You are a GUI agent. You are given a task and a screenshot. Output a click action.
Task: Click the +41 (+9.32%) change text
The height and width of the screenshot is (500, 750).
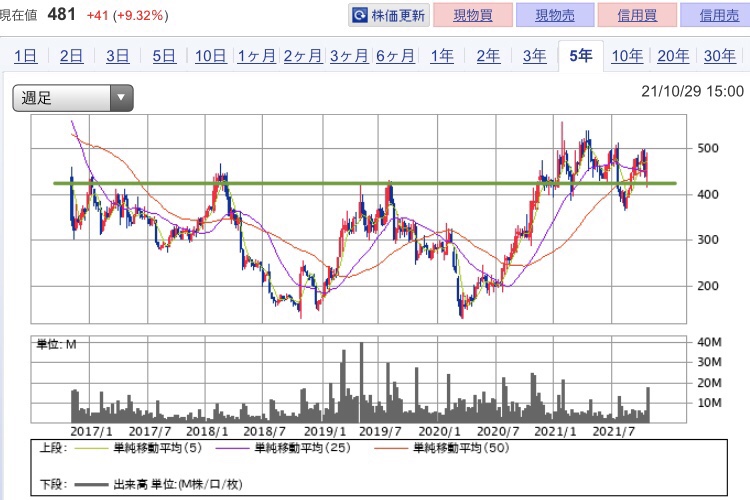coord(127,16)
